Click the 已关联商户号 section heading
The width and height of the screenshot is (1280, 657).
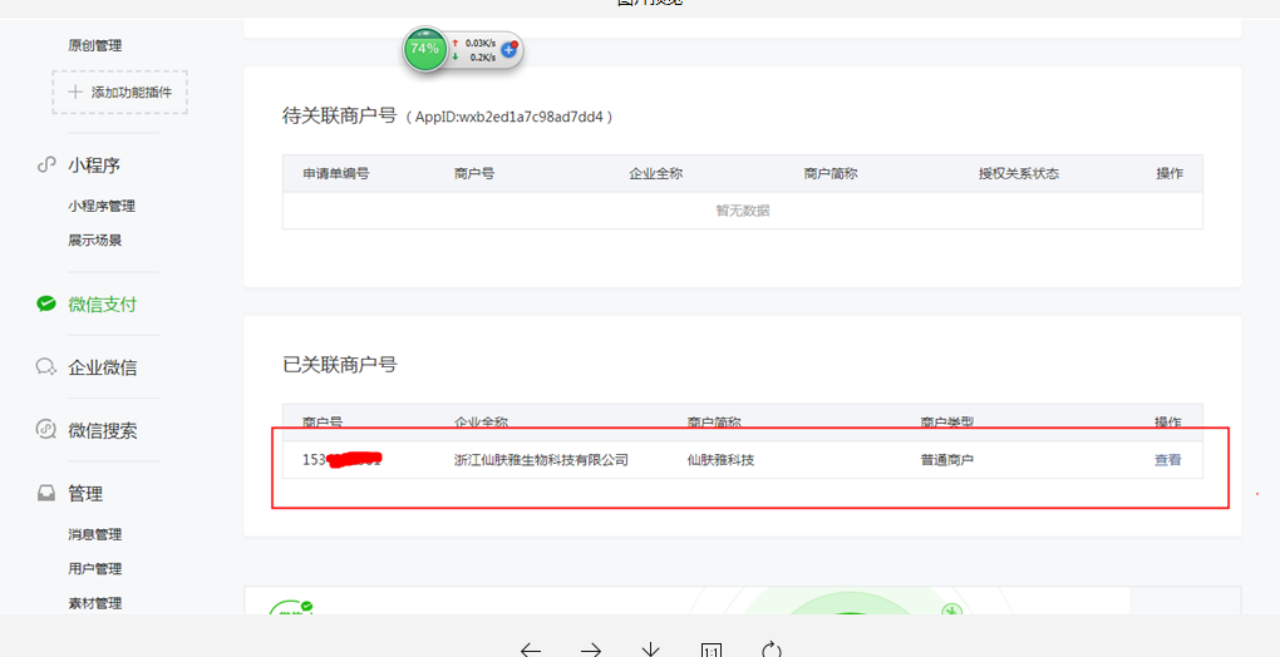(340, 365)
